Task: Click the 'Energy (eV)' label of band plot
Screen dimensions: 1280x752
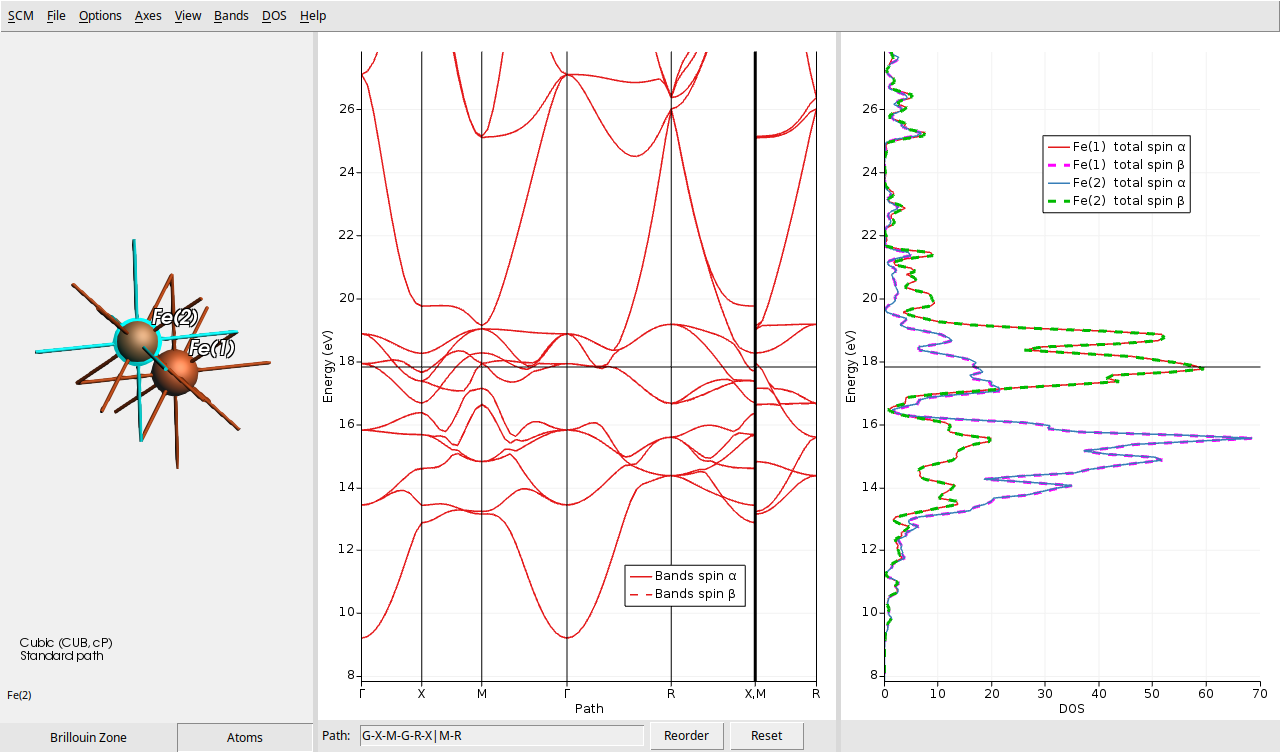Action: [328, 366]
